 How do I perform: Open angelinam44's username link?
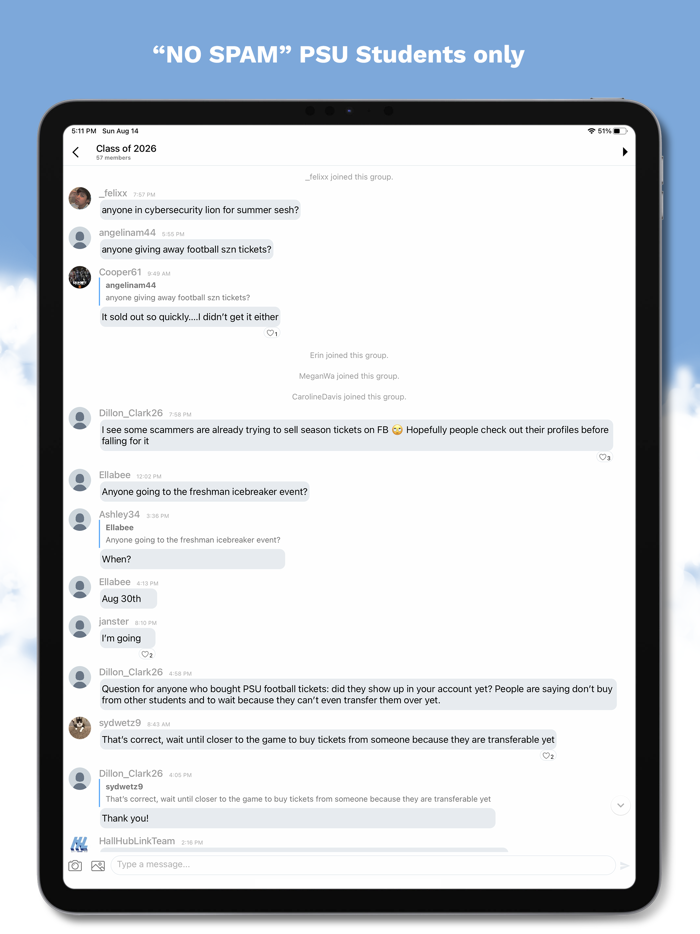[x=127, y=232]
